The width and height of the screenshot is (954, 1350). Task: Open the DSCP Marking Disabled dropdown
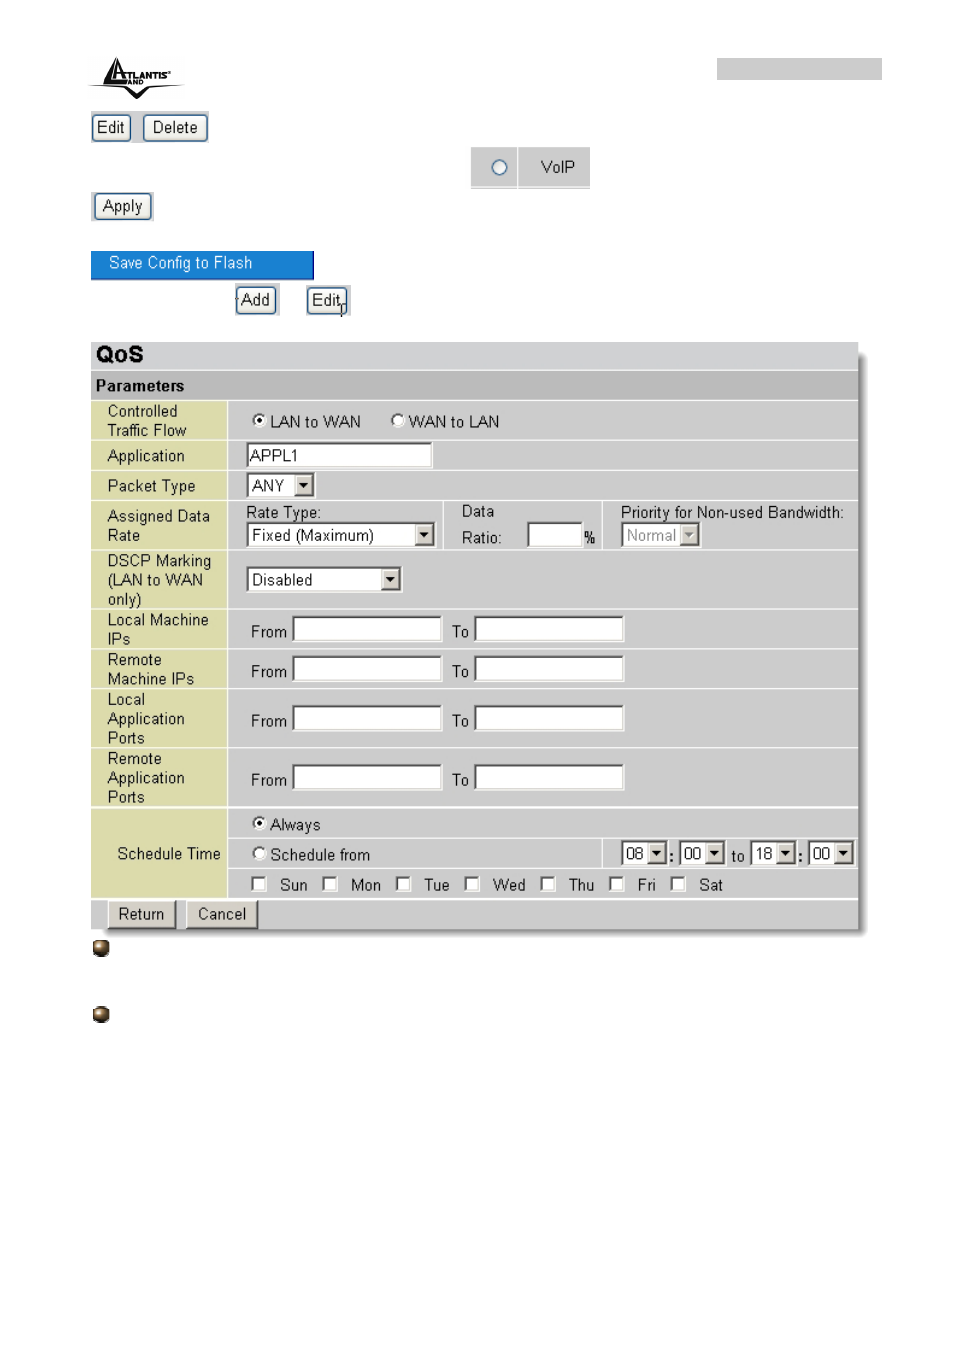tap(324, 579)
